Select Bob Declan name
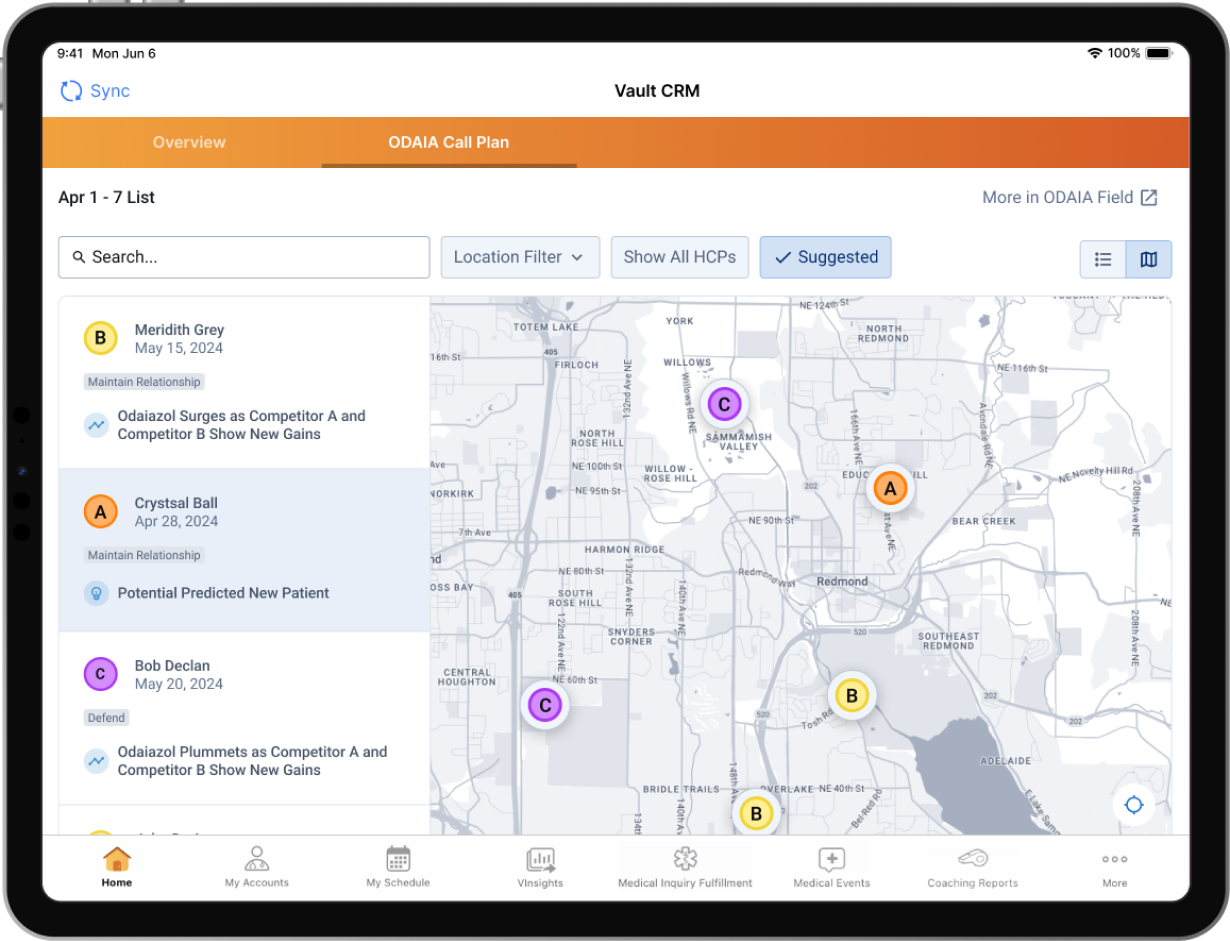Screen dimensions: 1230x941 coord(172,666)
